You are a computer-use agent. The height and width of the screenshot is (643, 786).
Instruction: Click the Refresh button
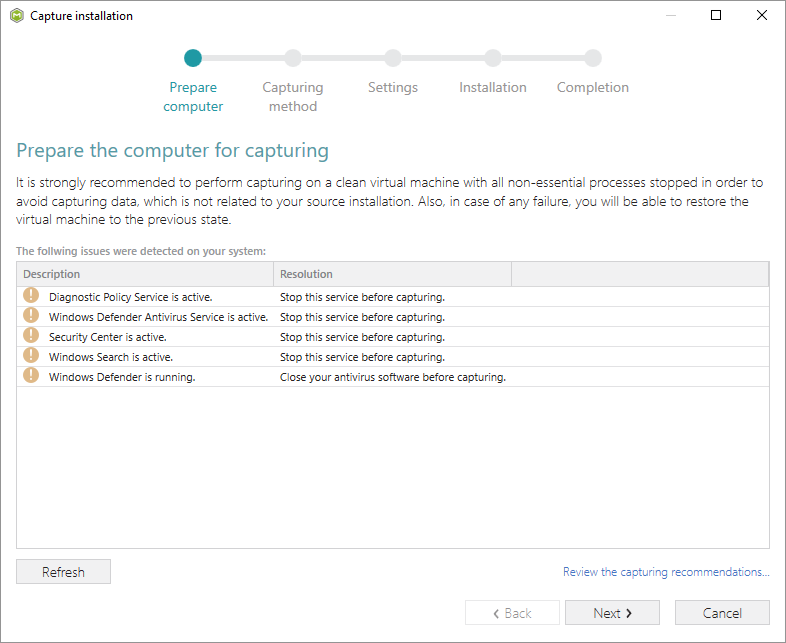point(63,572)
